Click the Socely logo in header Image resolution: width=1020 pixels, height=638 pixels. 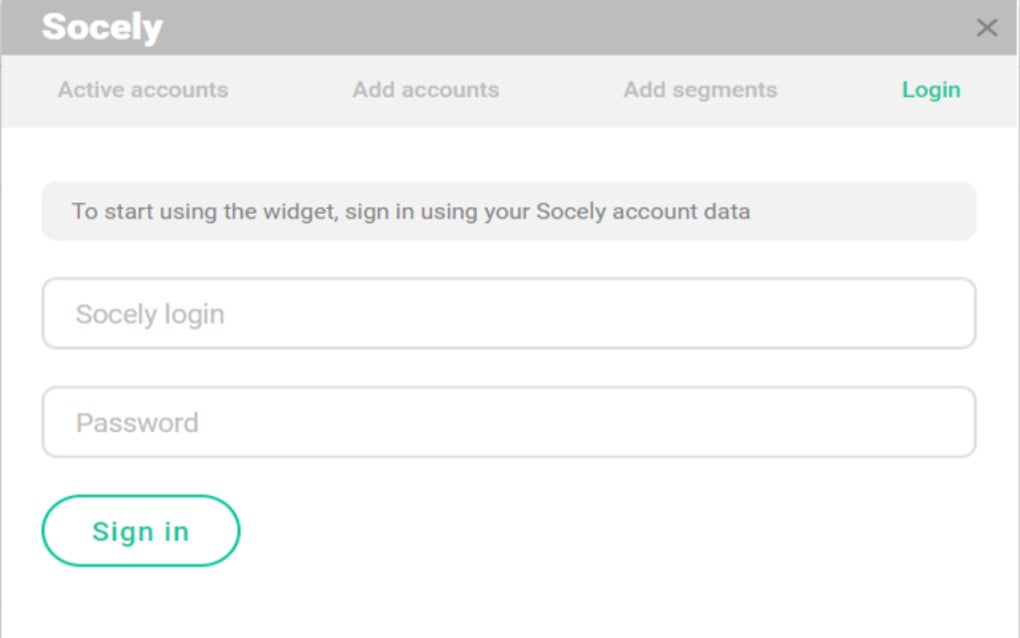[x=102, y=27]
